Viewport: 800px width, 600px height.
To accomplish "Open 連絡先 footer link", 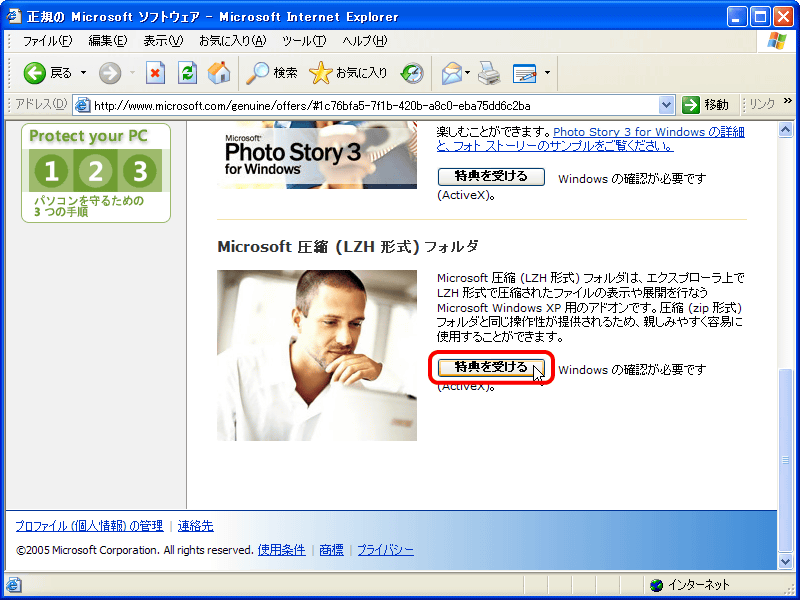I will tap(195, 526).
